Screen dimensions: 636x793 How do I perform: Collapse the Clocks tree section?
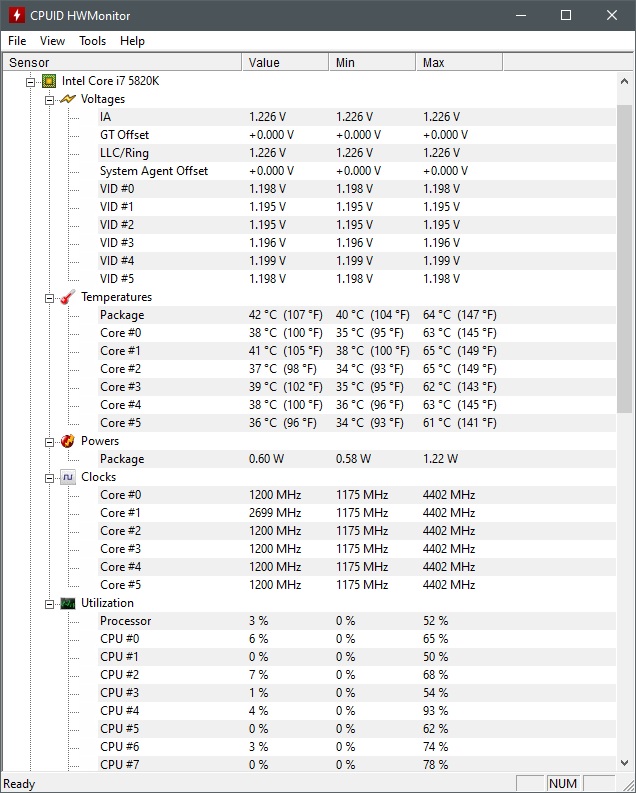click(49, 477)
